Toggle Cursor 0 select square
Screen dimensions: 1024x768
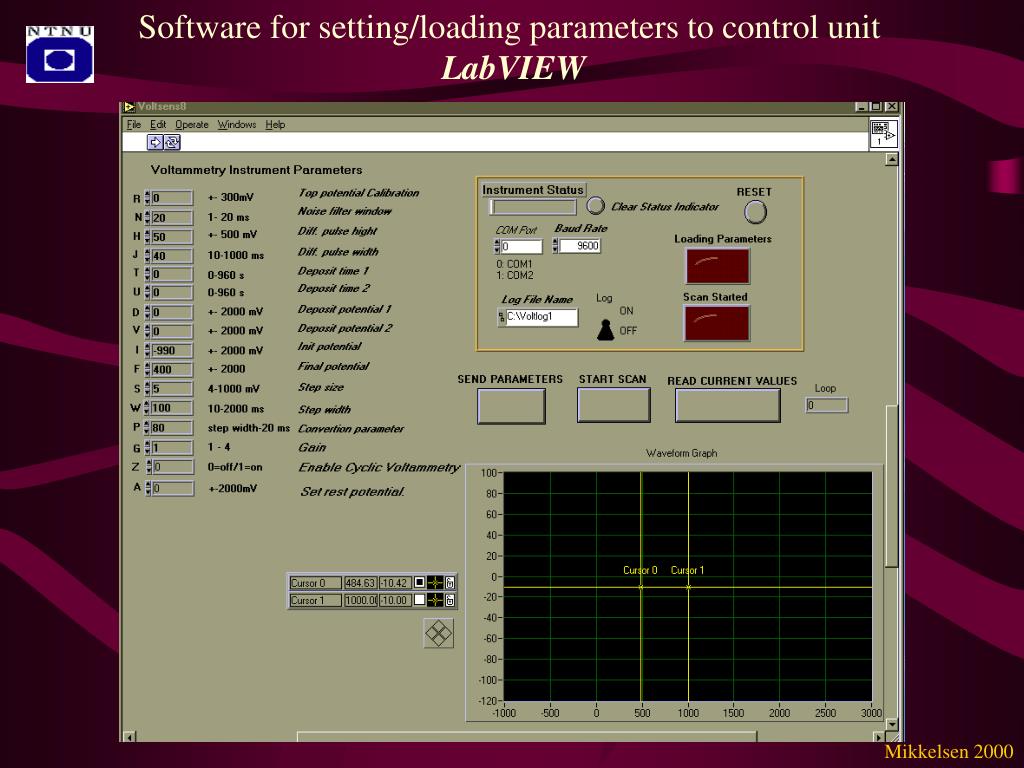tap(419, 583)
